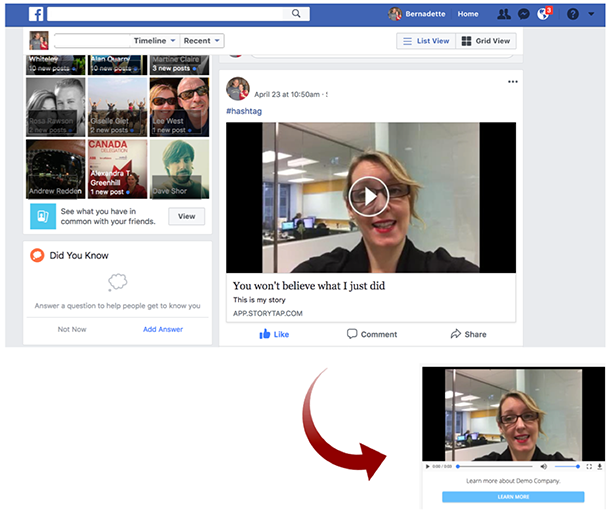The height and width of the screenshot is (518, 611).
Task: Like the post
Action: point(274,334)
